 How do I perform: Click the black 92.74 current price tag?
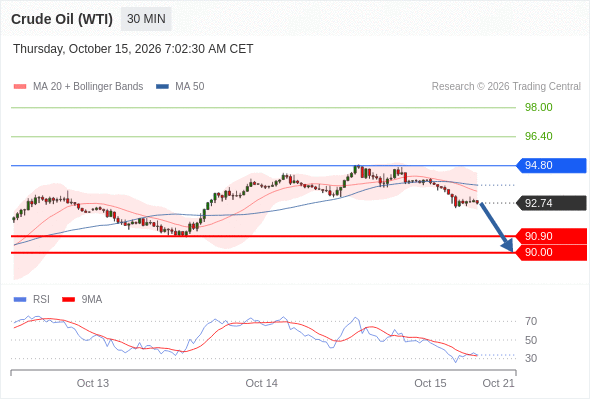(551, 203)
